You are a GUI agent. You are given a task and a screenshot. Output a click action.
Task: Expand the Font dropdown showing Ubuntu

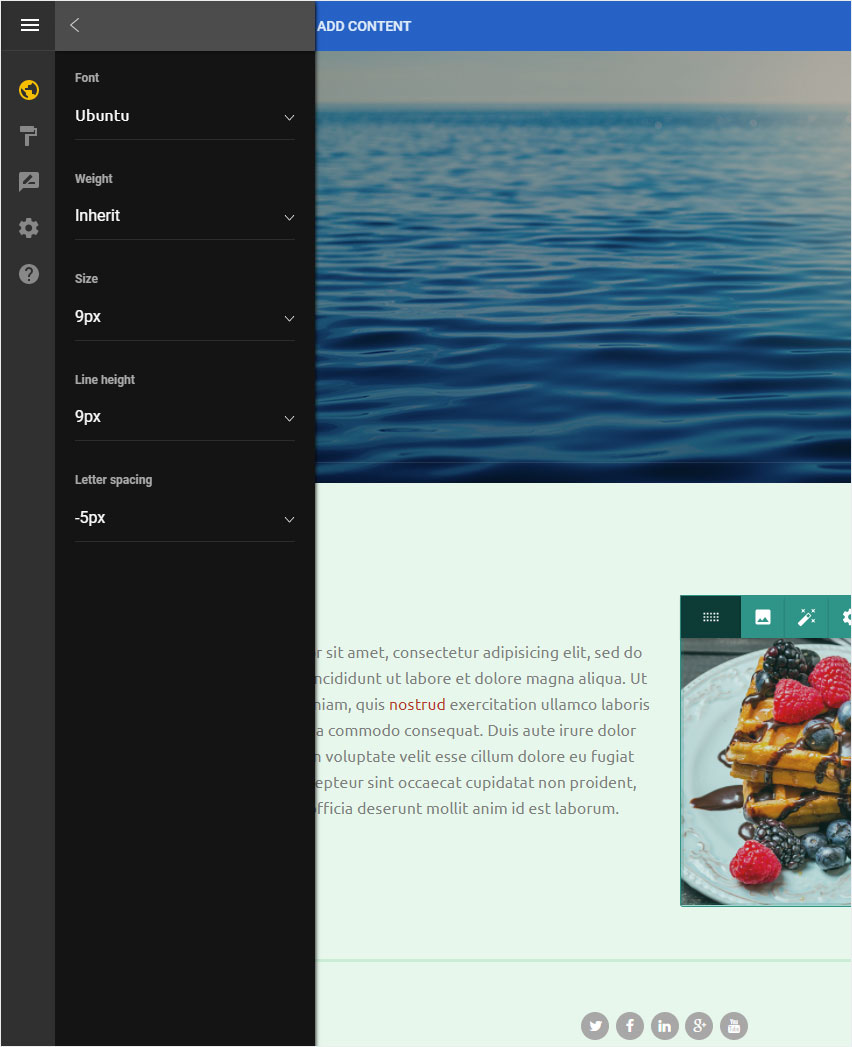pyautogui.click(x=184, y=116)
